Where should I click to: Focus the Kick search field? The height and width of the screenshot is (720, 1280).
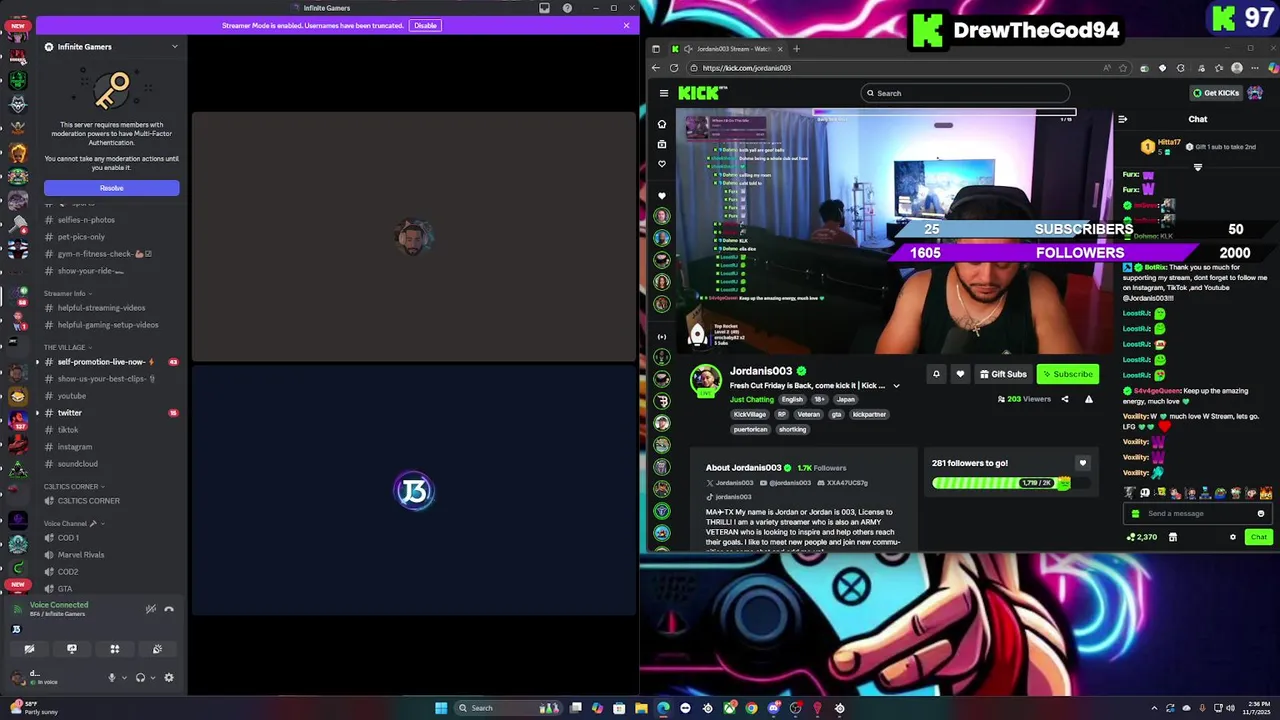965,93
